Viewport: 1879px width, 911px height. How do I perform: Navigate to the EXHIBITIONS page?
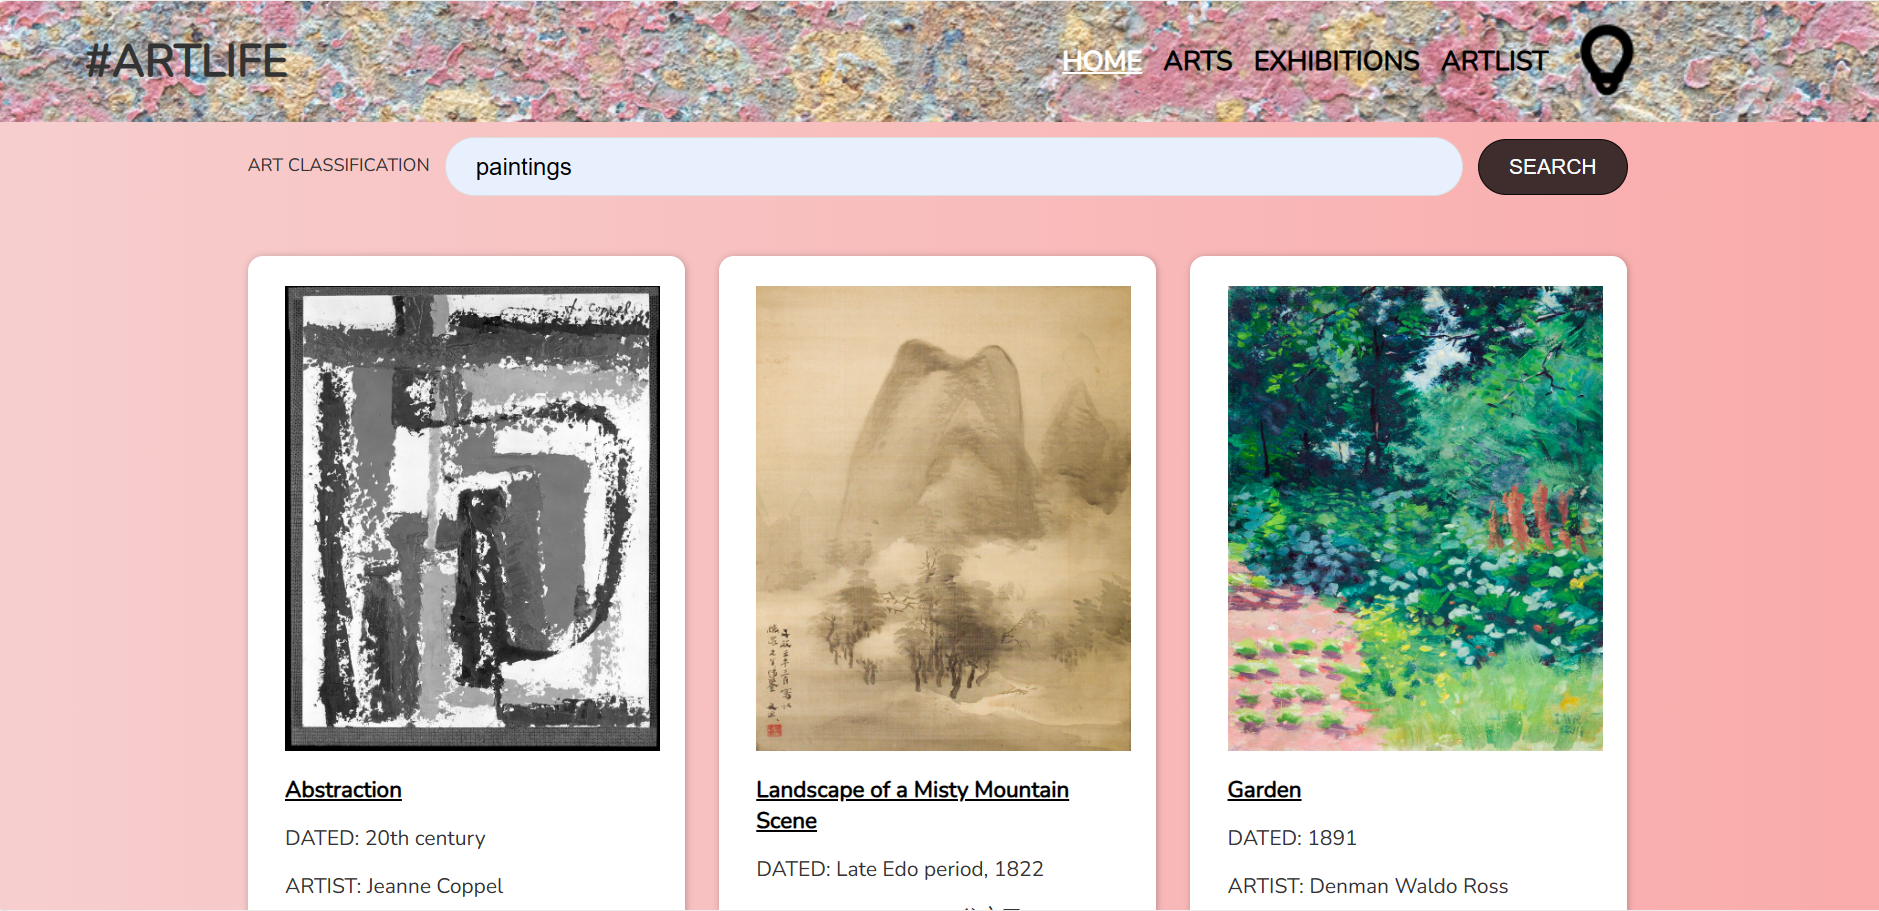coord(1336,60)
